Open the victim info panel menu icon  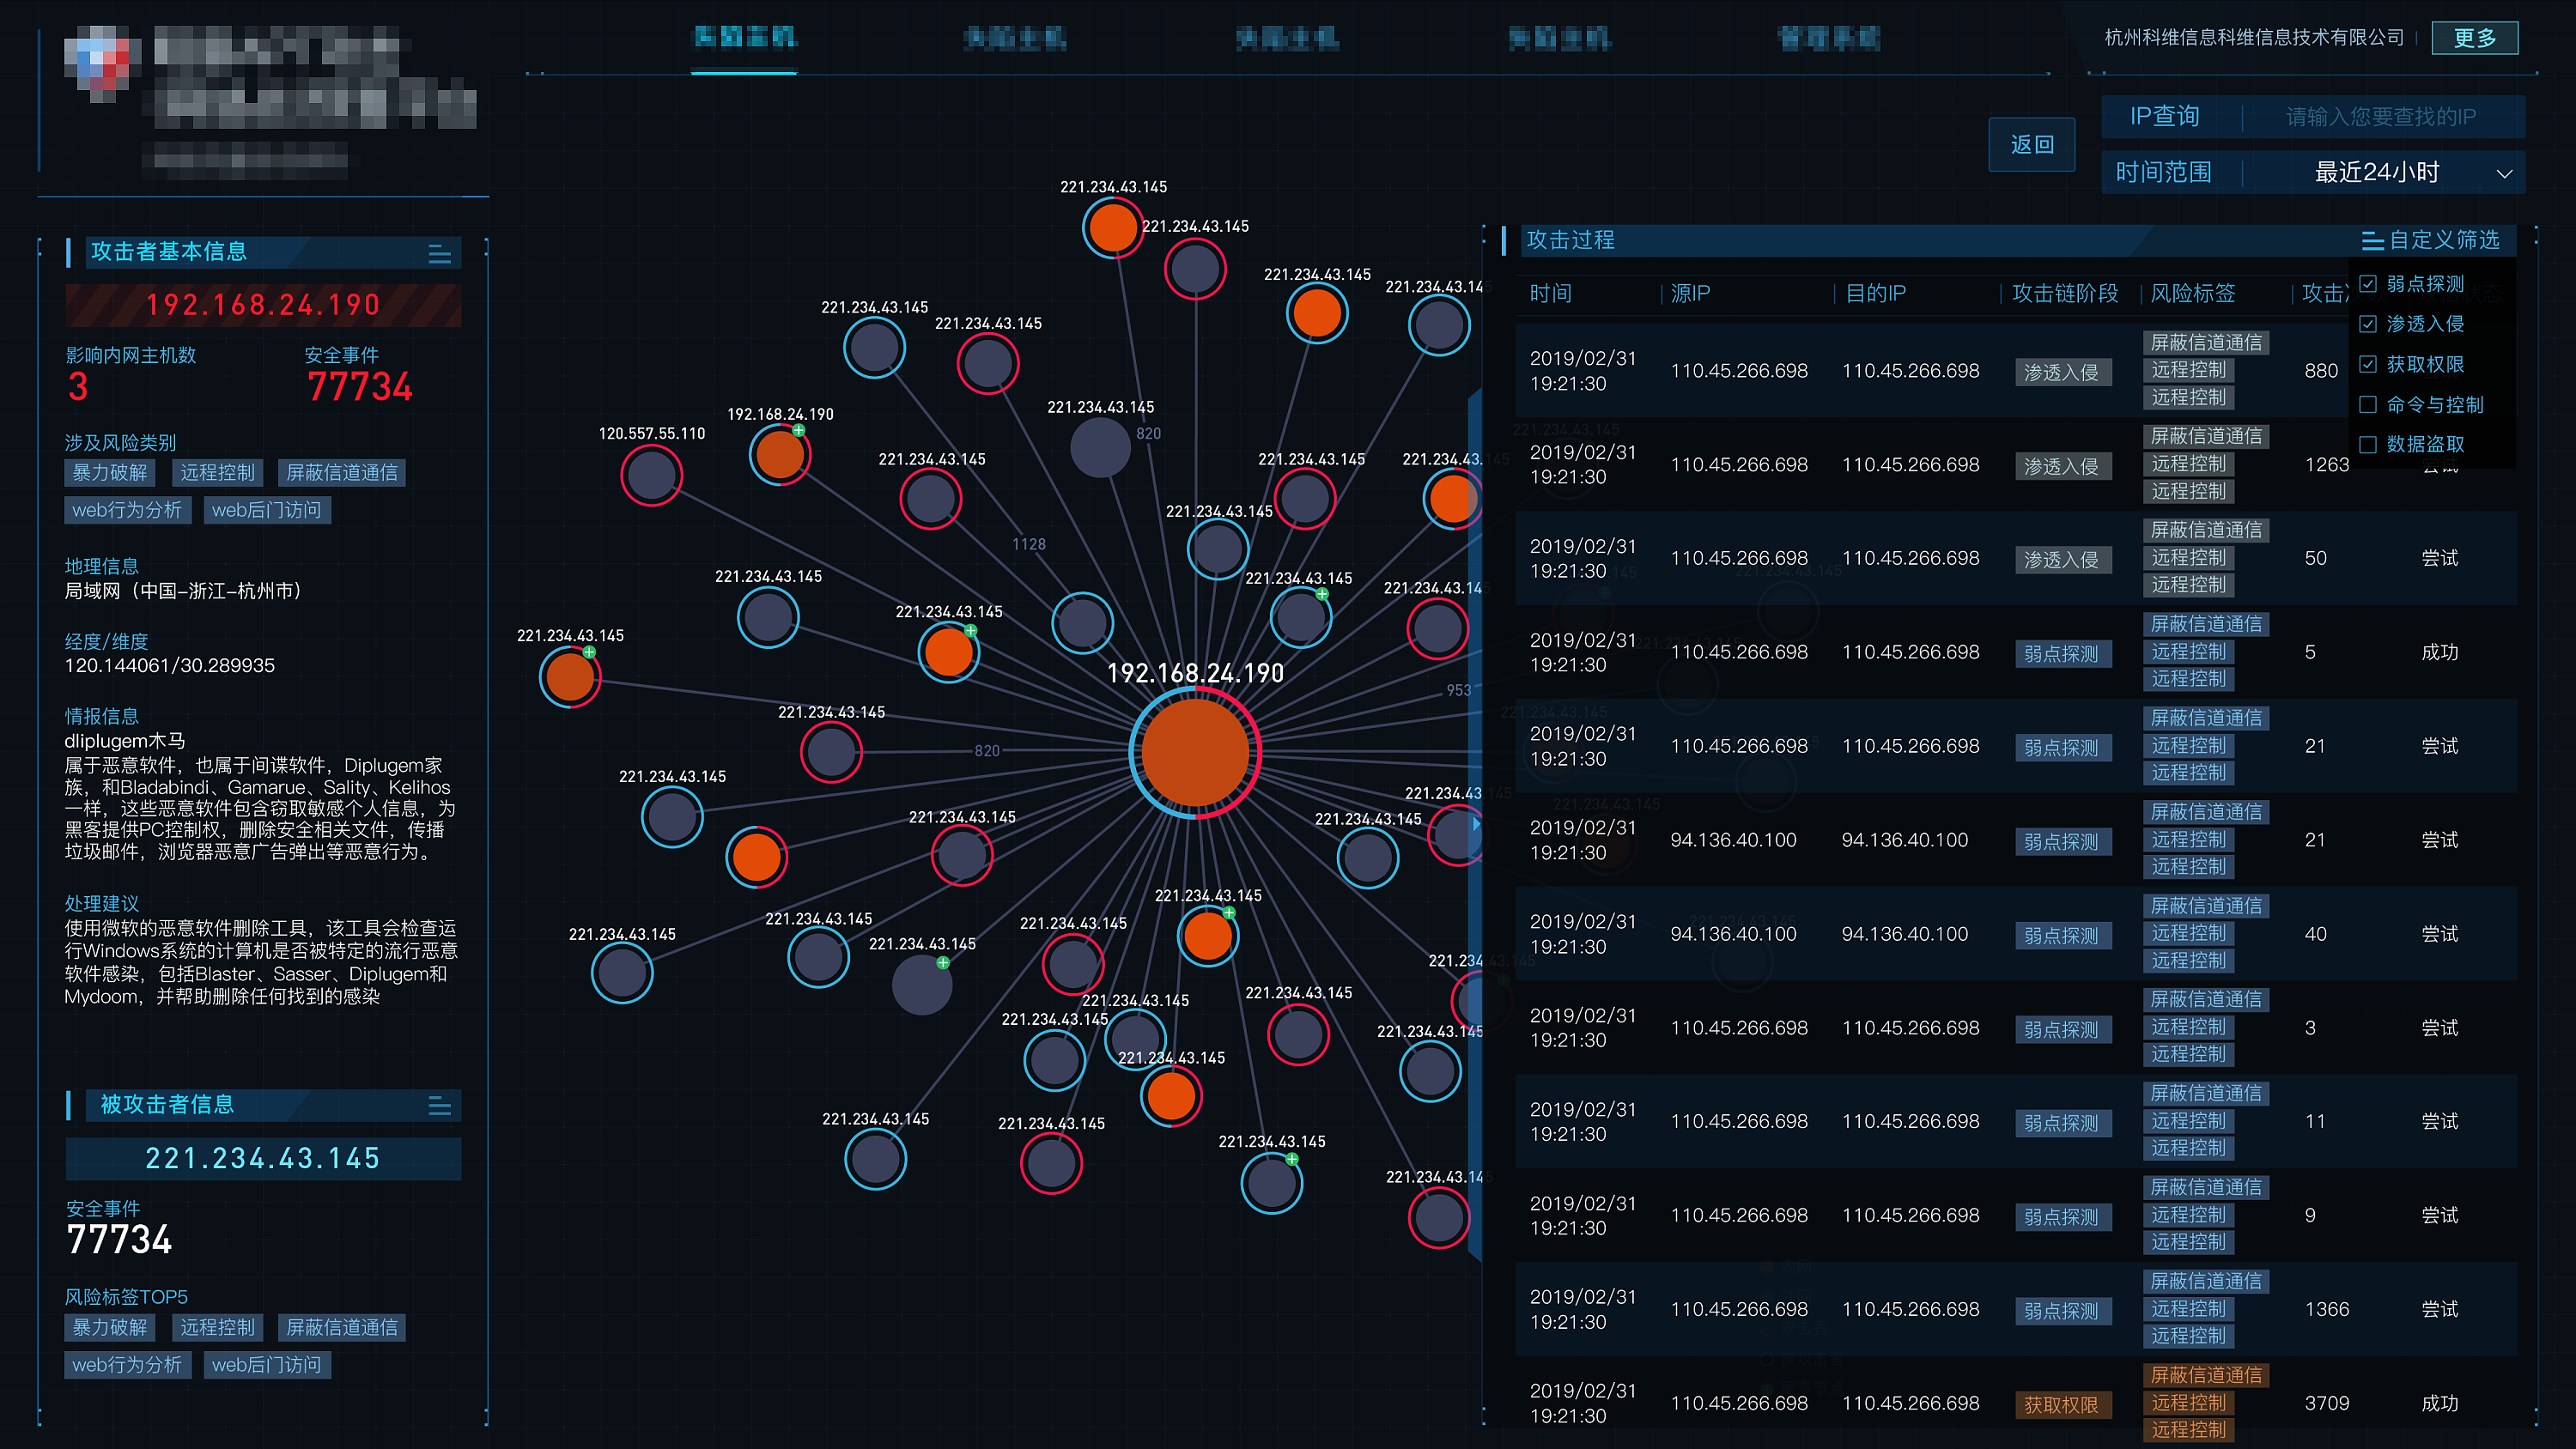coord(439,1106)
